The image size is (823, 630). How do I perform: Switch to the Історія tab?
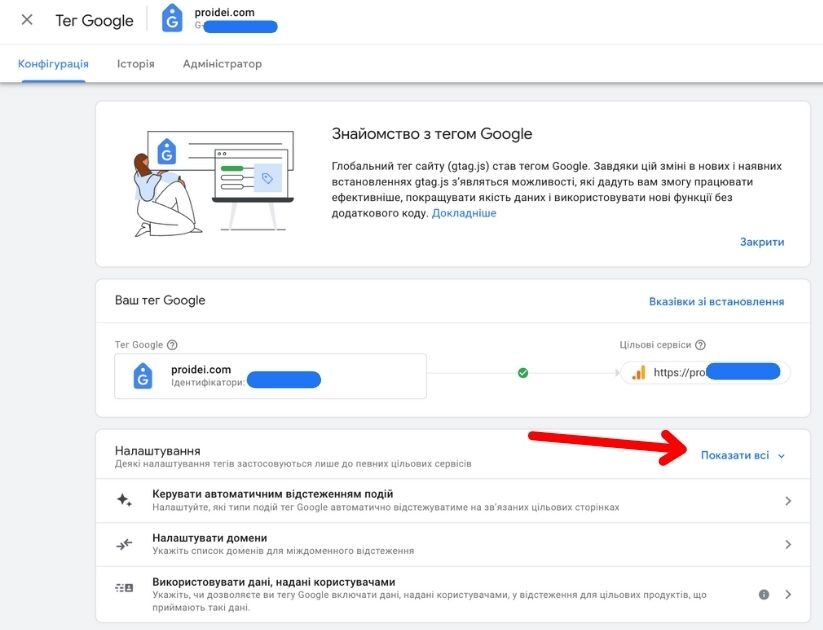click(135, 64)
